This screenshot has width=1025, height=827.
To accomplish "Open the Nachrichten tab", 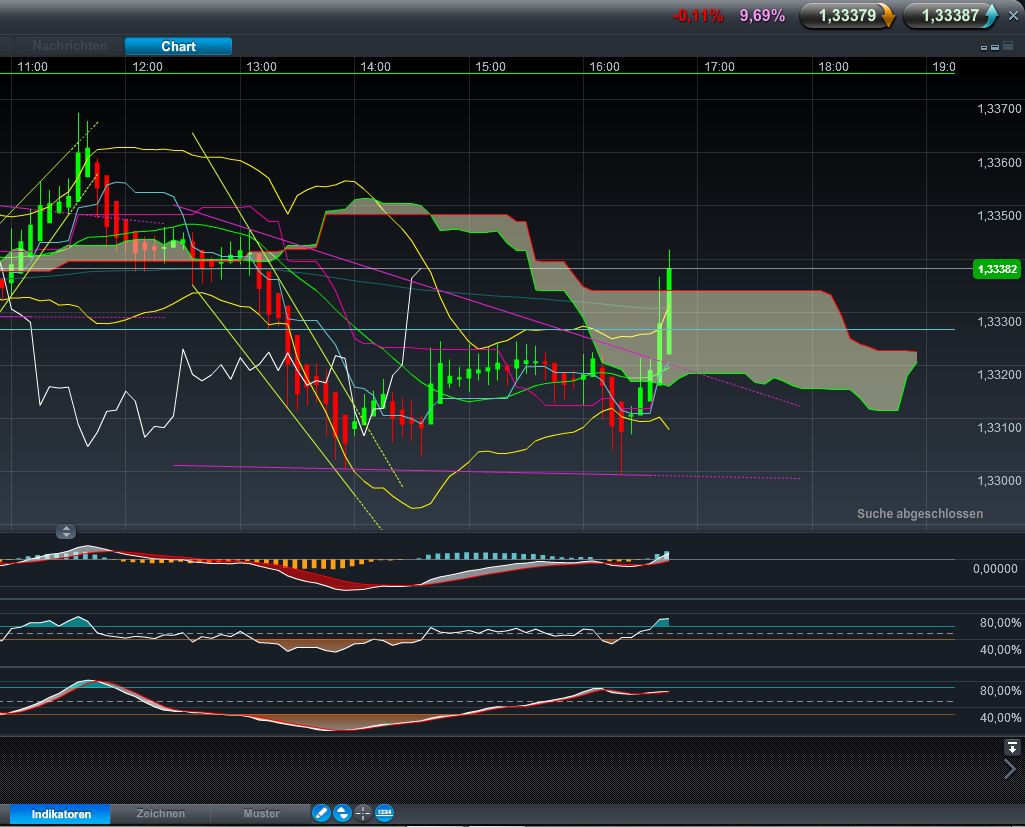I will [69, 46].
